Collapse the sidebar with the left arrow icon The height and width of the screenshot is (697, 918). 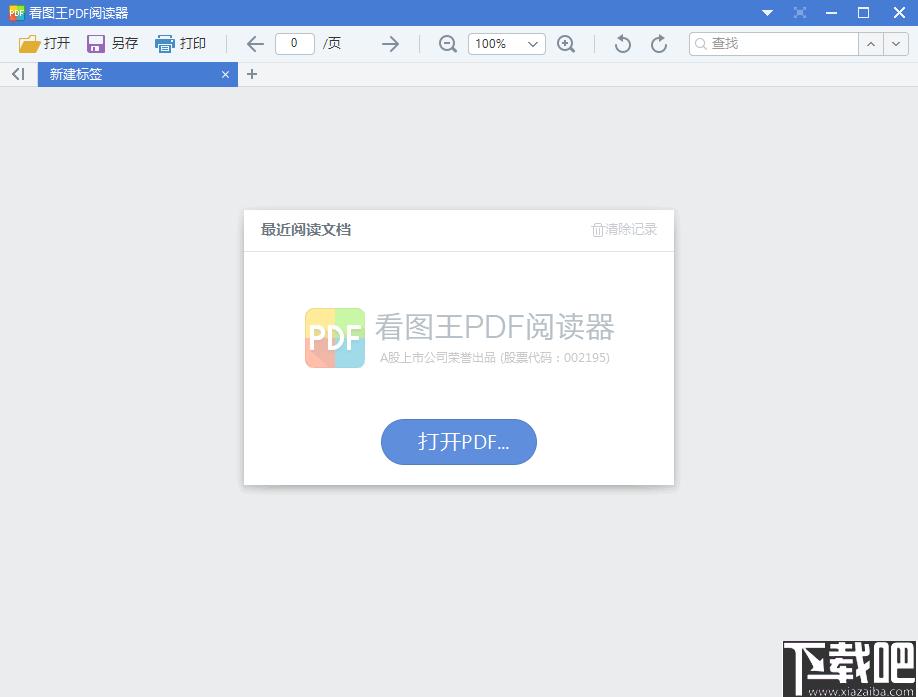pos(18,74)
